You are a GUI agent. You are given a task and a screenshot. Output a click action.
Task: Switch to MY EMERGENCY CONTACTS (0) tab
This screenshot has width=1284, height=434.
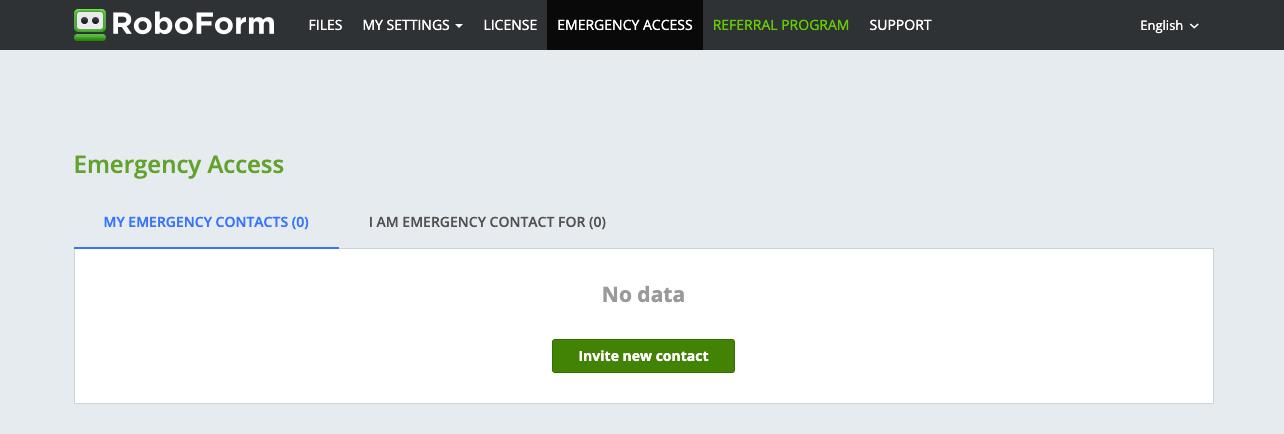206,222
